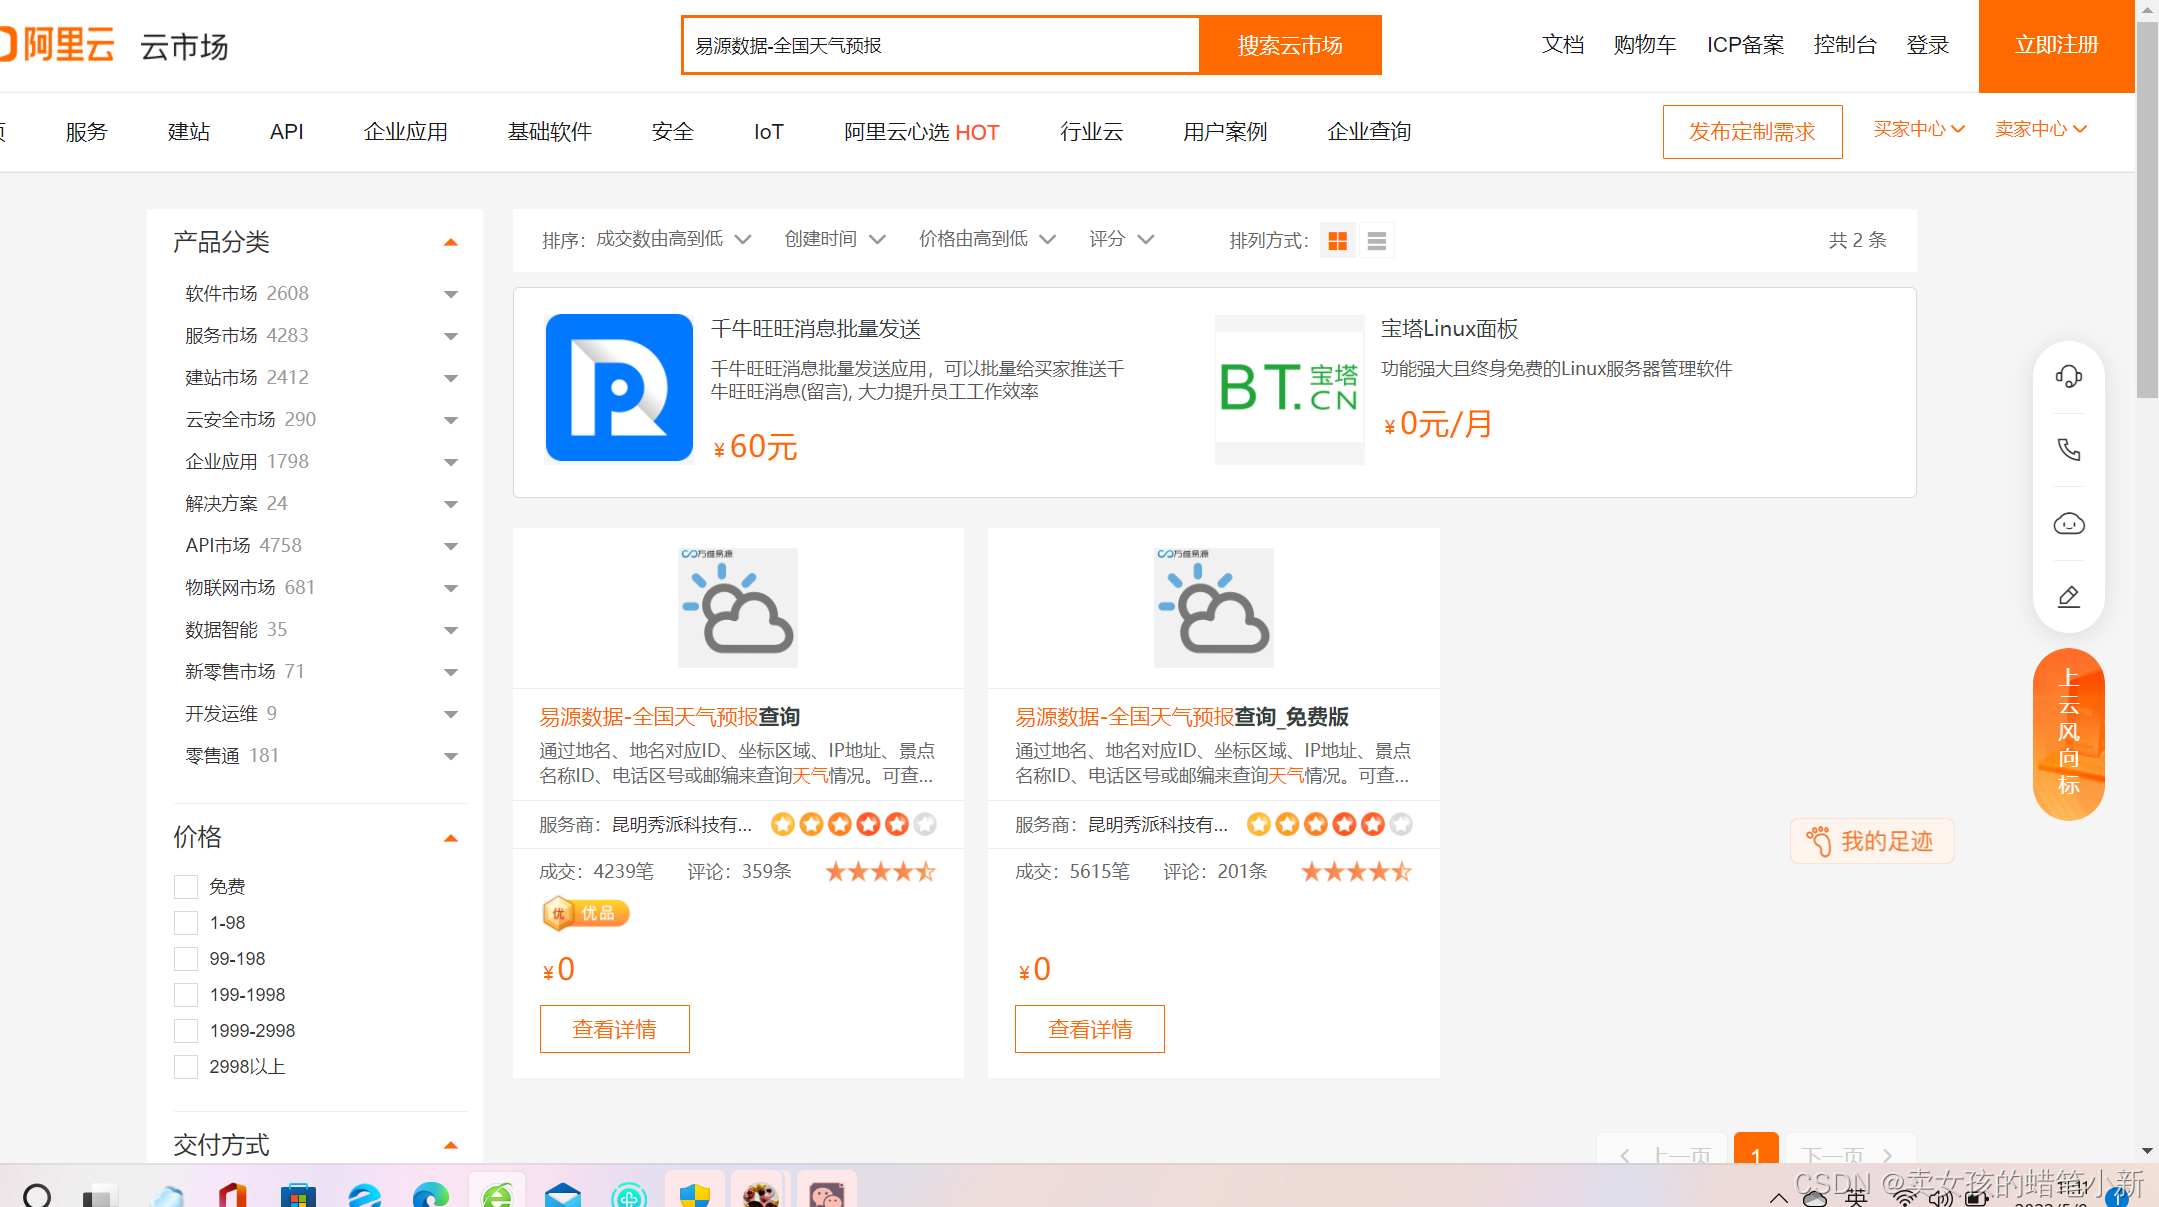Open 我的足迹 footprint button
This screenshot has width=2159, height=1207.
pos(1871,841)
